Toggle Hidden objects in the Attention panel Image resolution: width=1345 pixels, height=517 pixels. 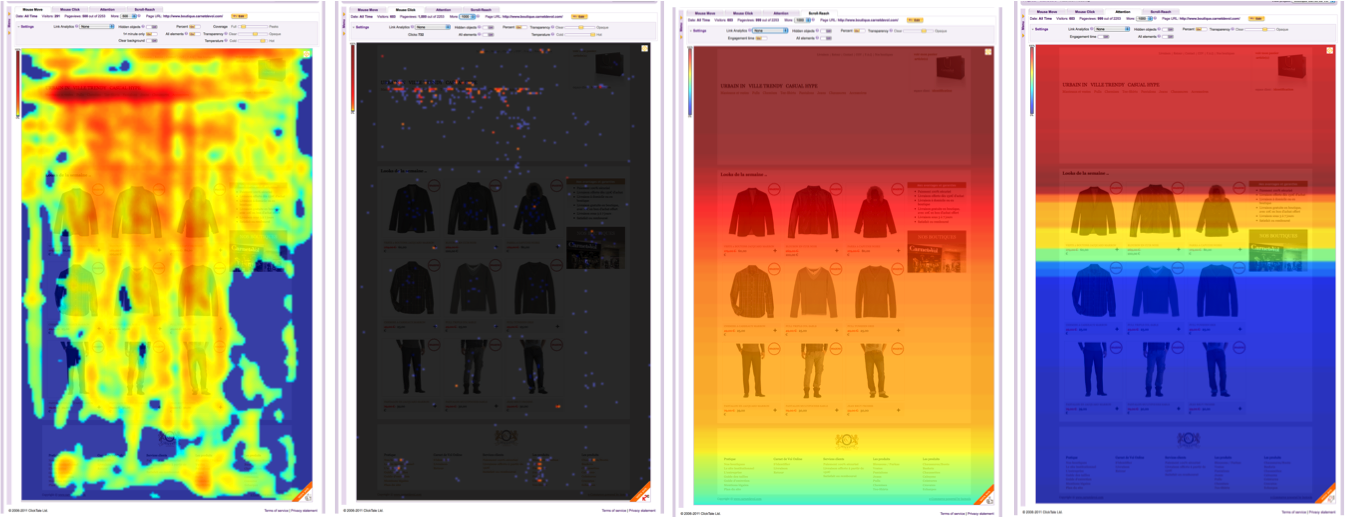[x=1168, y=29]
